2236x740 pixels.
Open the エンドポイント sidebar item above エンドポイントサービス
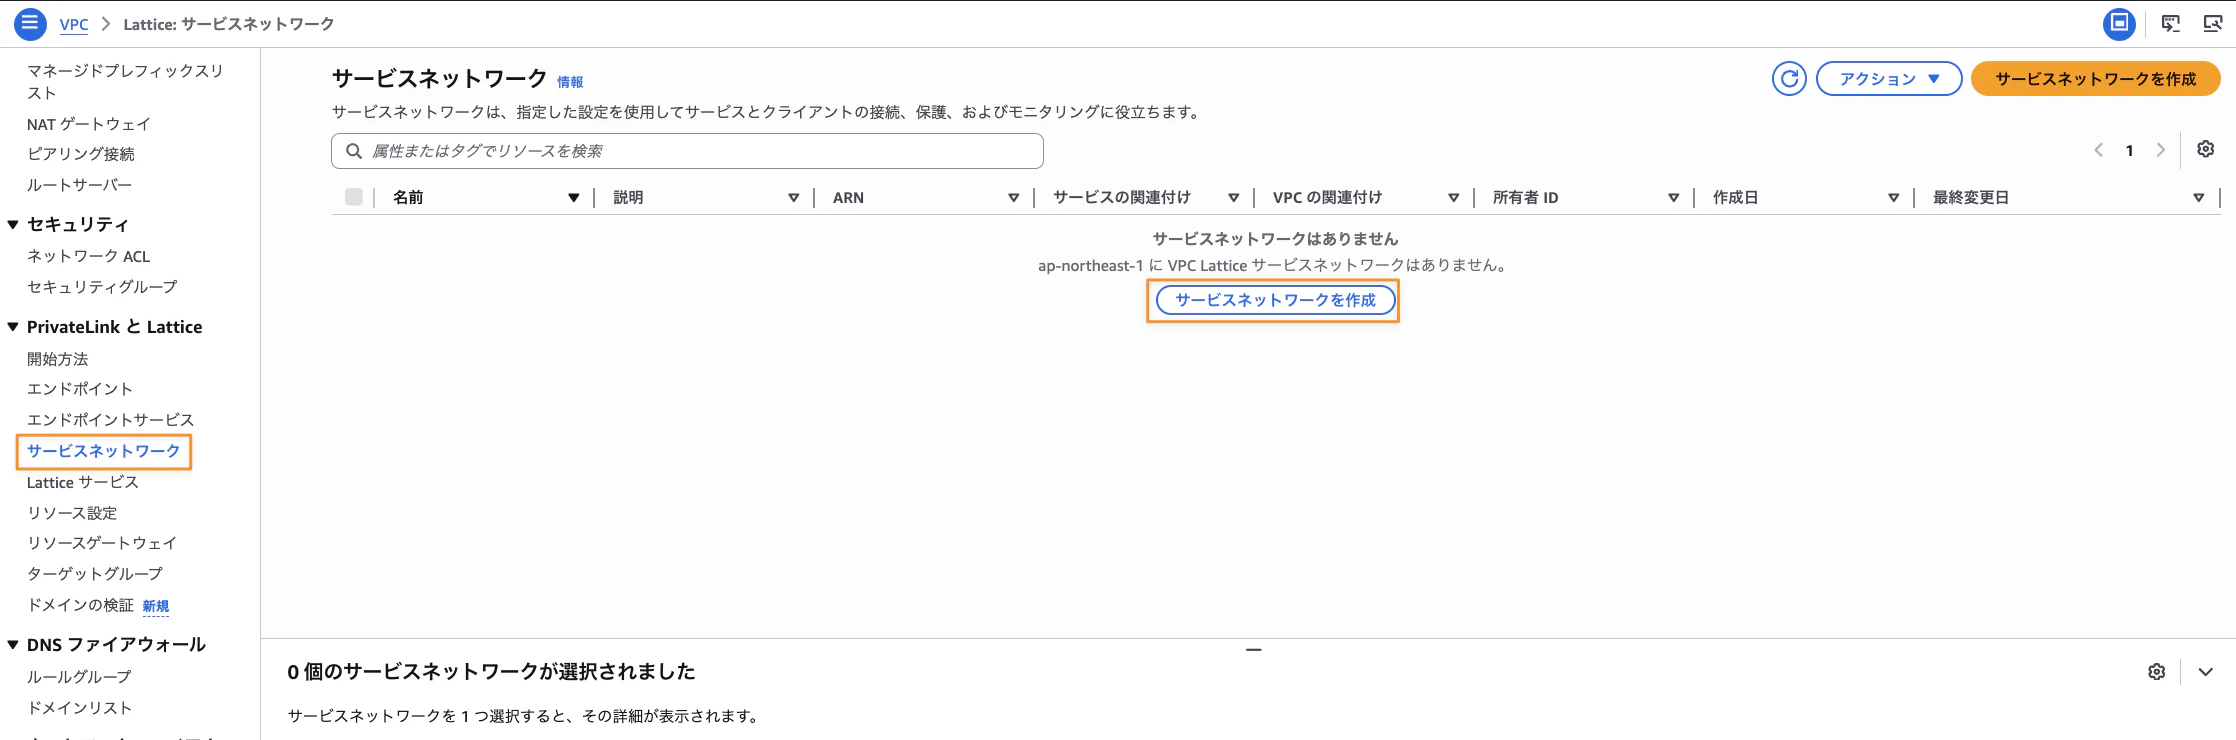80,389
